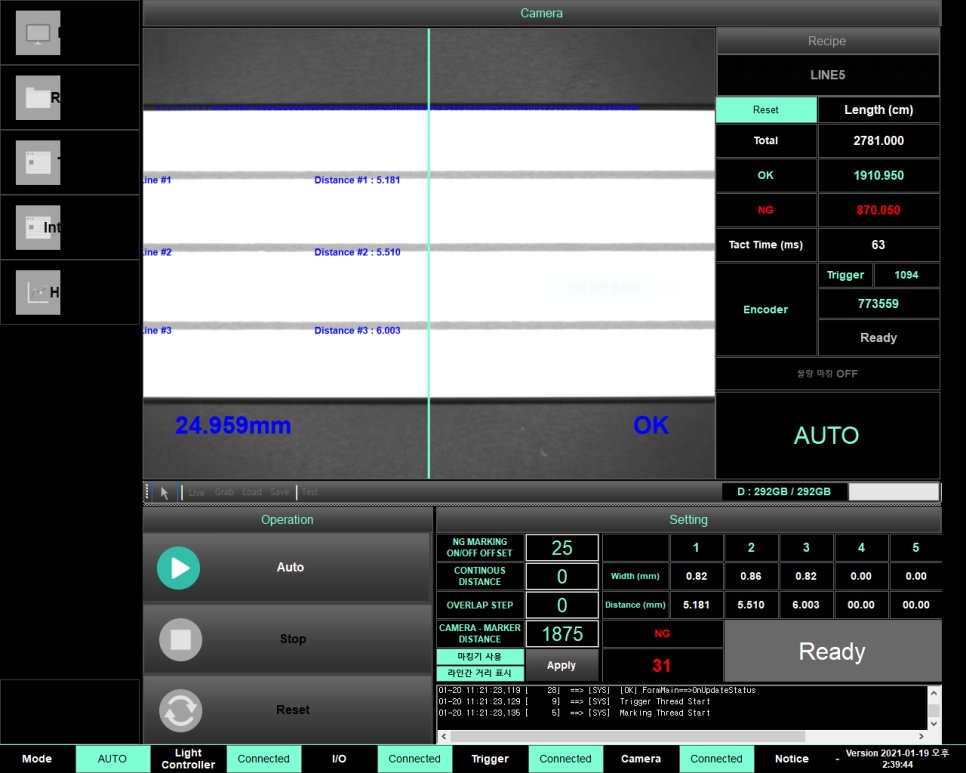Click Load in the camera toolbar
Image resolution: width=966 pixels, height=773 pixels.
(252, 492)
